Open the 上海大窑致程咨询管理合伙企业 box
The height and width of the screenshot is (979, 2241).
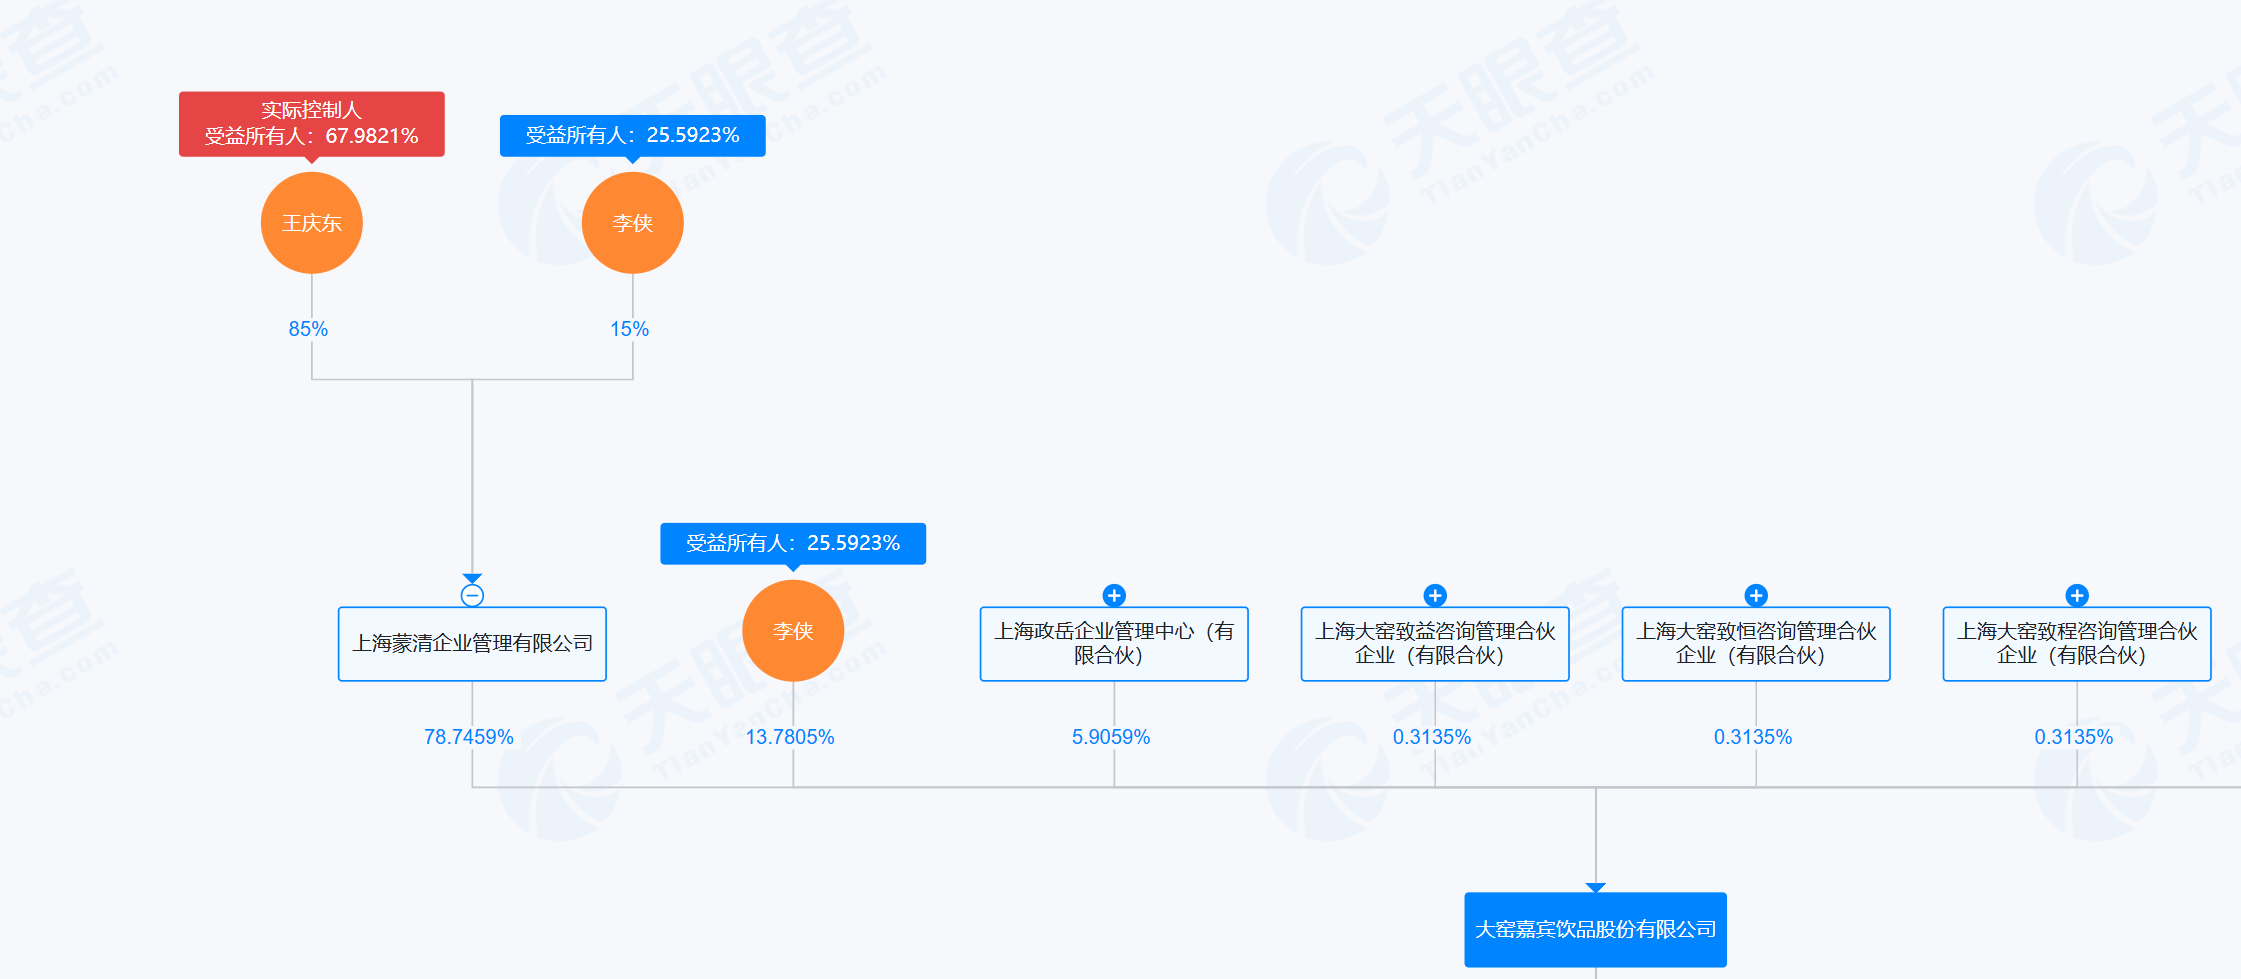tap(2077, 644)
